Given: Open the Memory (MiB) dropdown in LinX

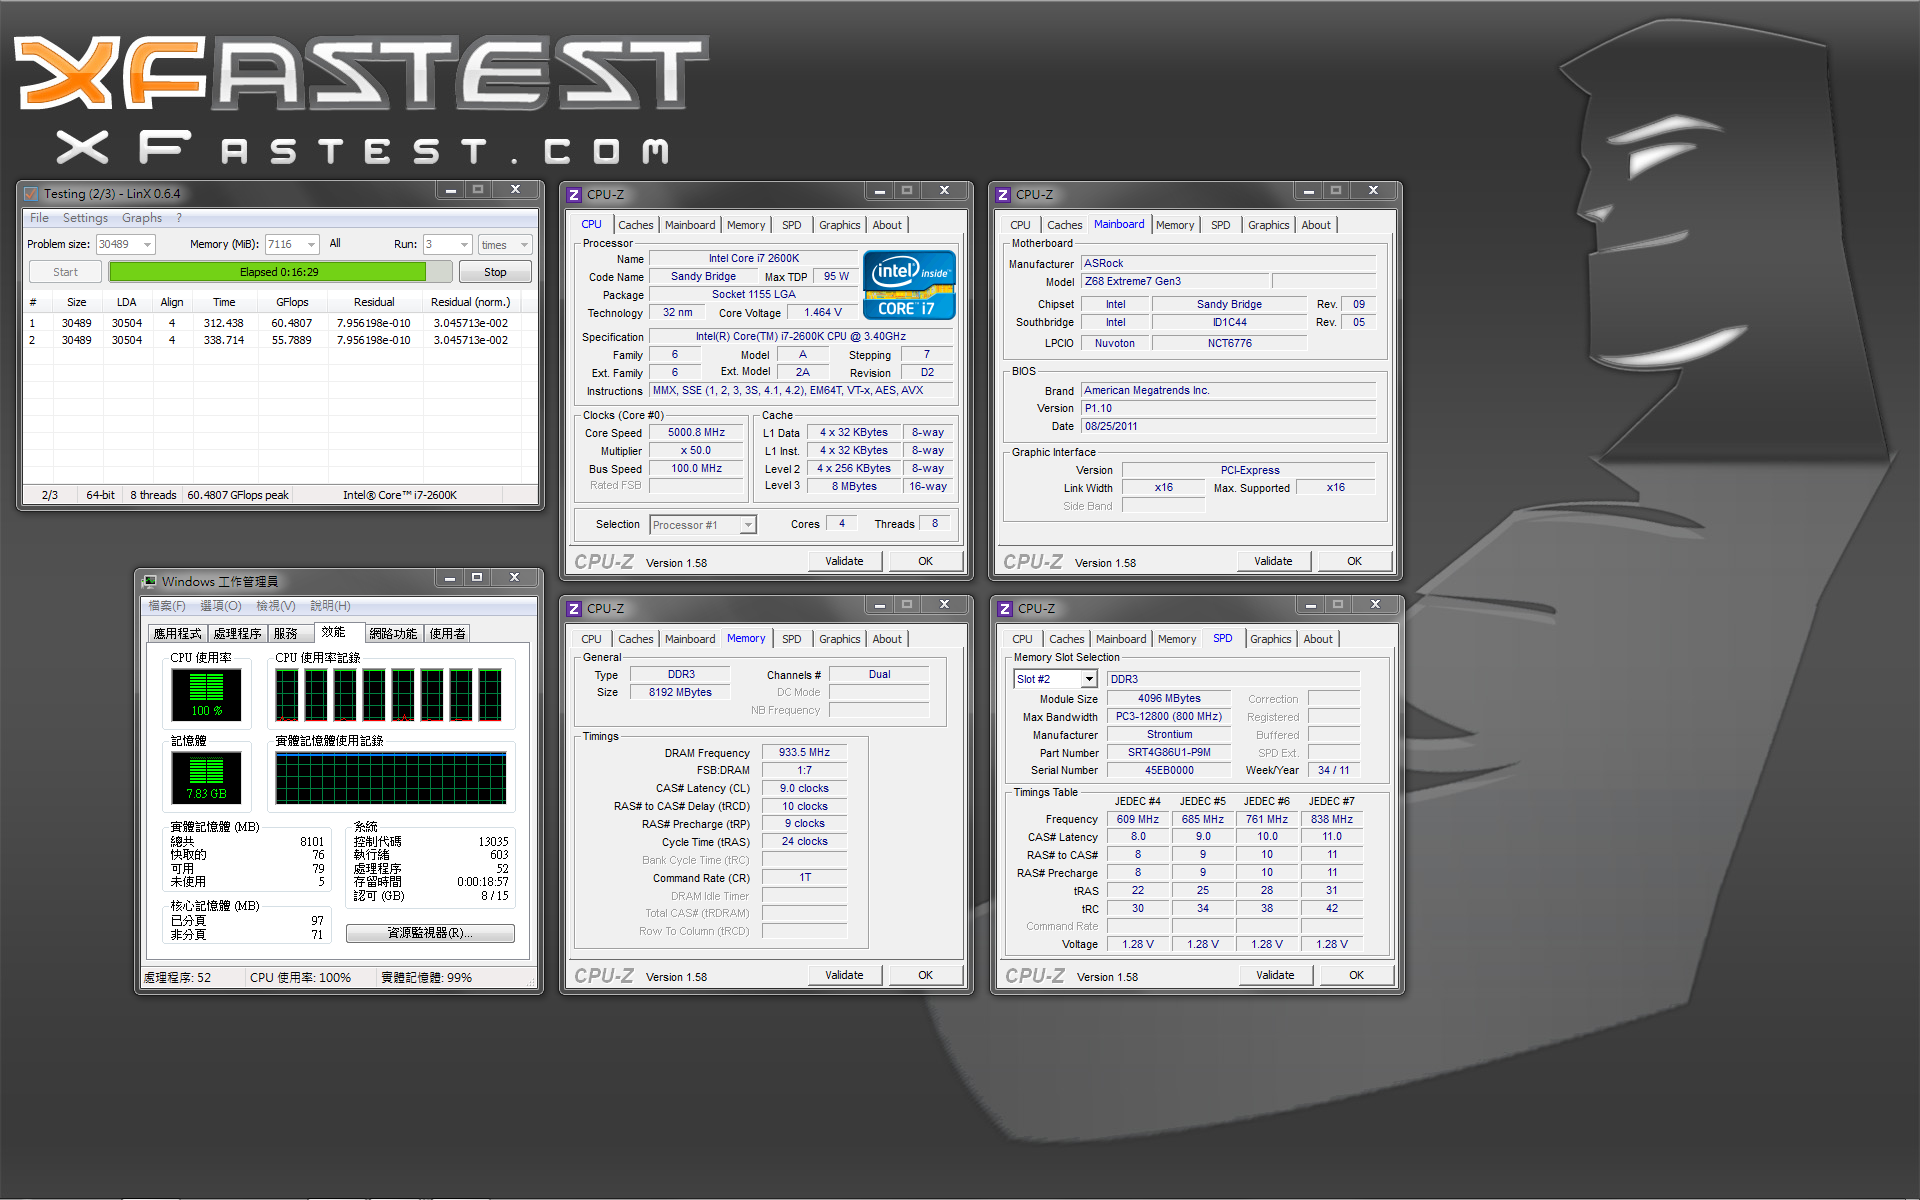Looking at the screenshot, I should point(312,245).
